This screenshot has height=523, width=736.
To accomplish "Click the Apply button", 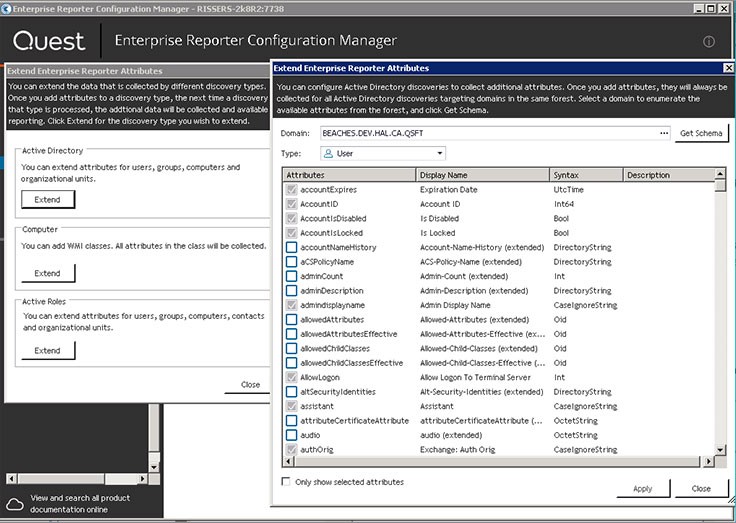I will click(x=643, y=489).
